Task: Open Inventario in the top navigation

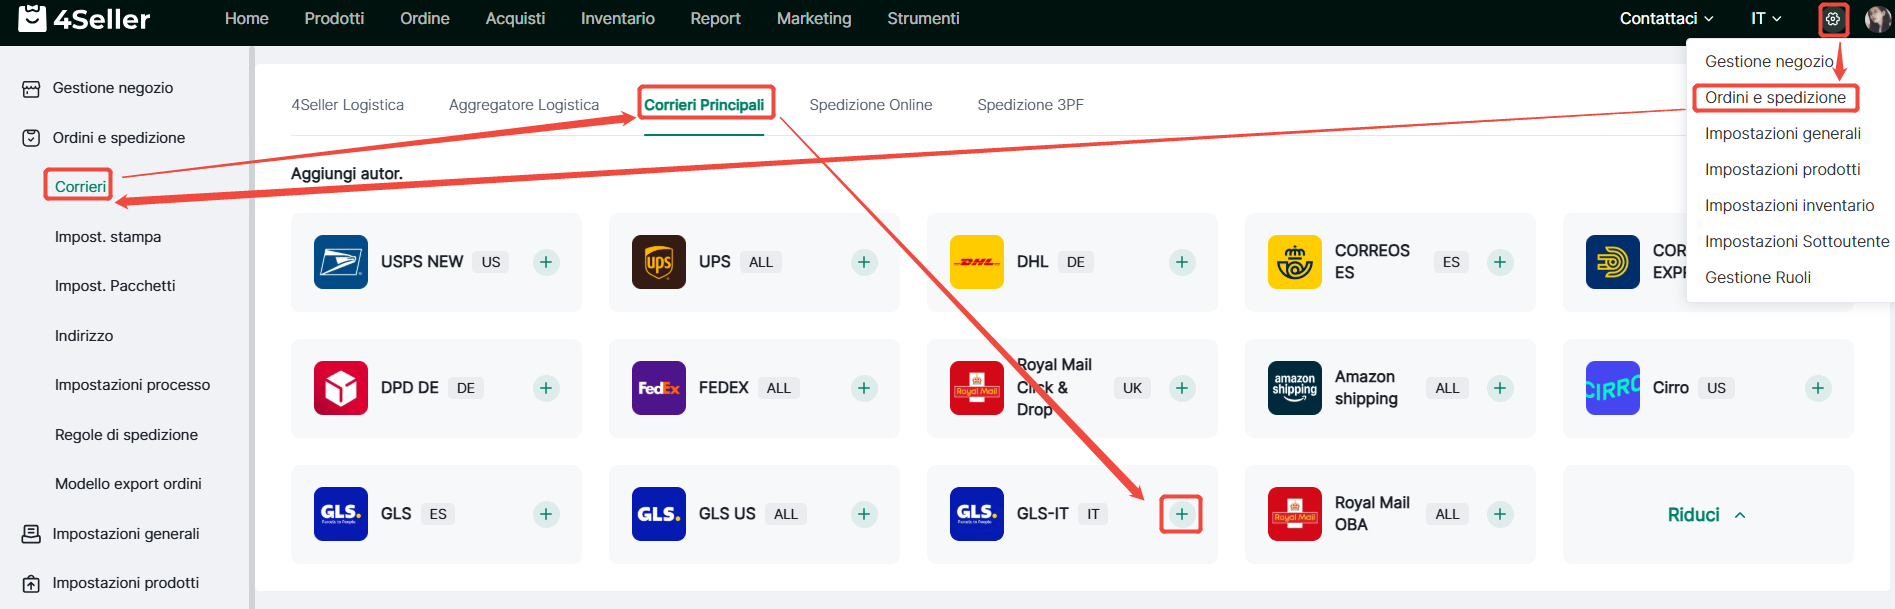Action: pos(617,19)
